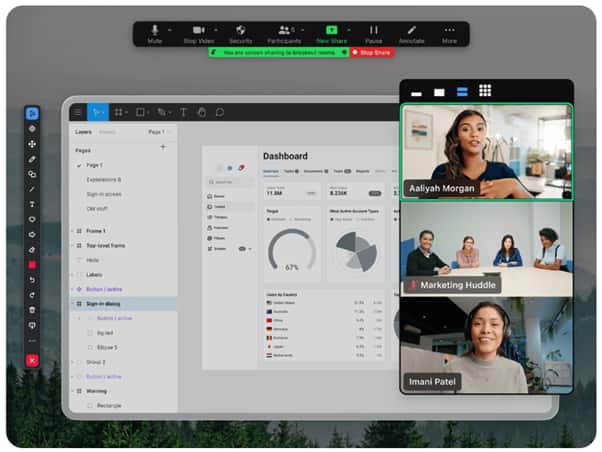This screenshot has height=452, width=602.
Task: Open the caret next to Mute
Action: click(170, 30)
